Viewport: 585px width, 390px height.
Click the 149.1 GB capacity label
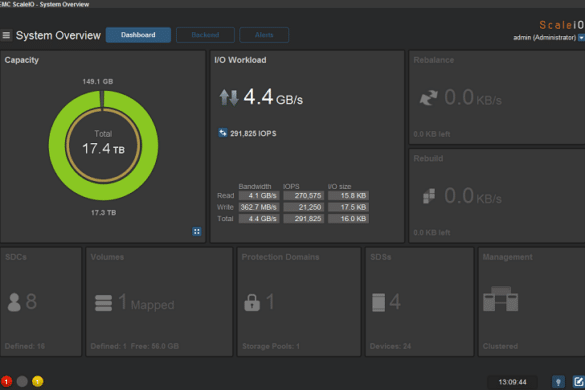98,81
